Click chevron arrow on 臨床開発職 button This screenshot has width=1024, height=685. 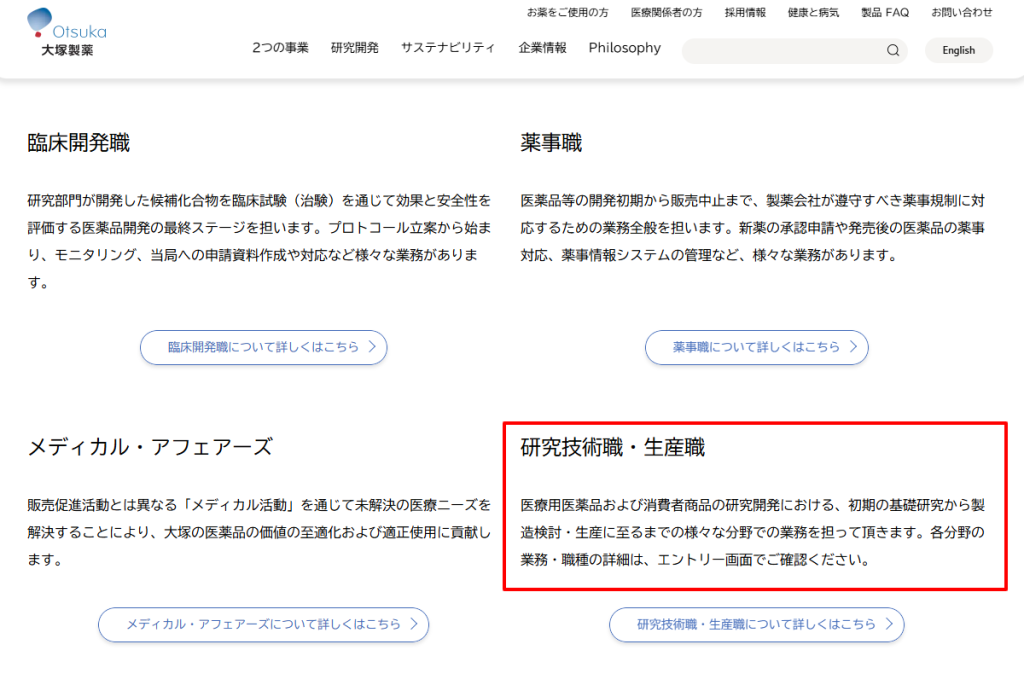[x=372, y=347]
